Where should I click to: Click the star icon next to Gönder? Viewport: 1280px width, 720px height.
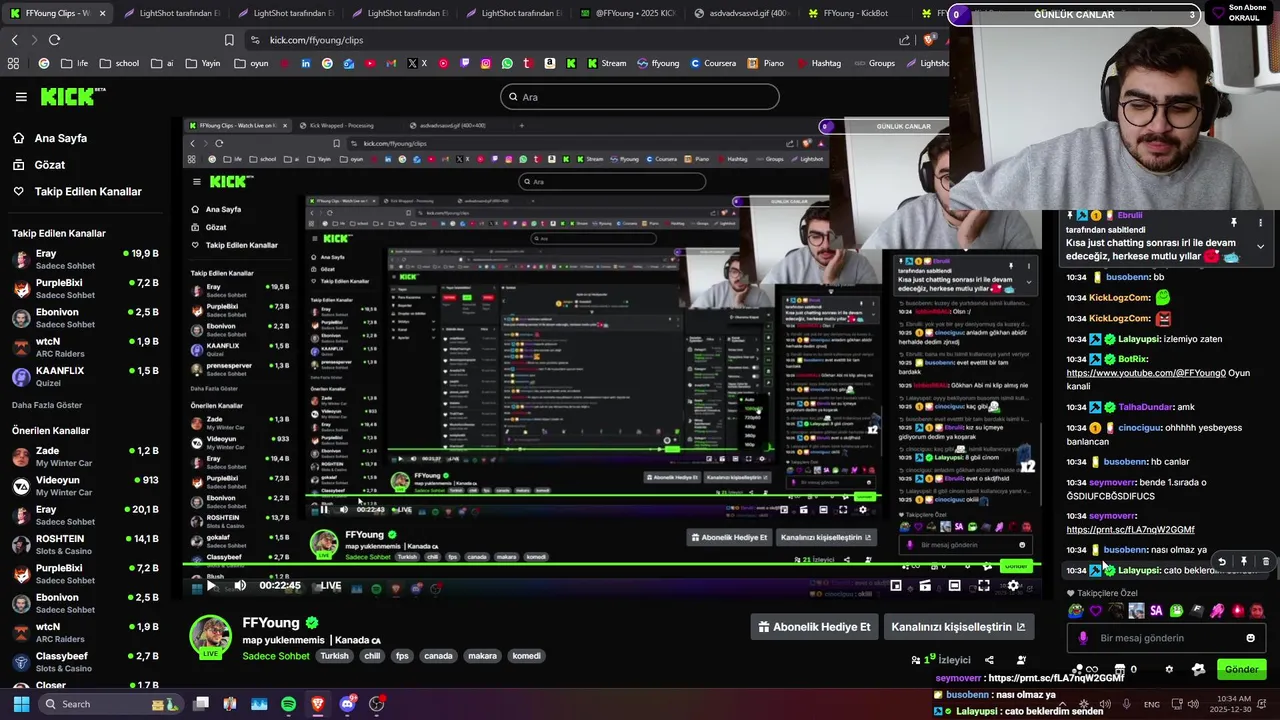(1199, 669)
